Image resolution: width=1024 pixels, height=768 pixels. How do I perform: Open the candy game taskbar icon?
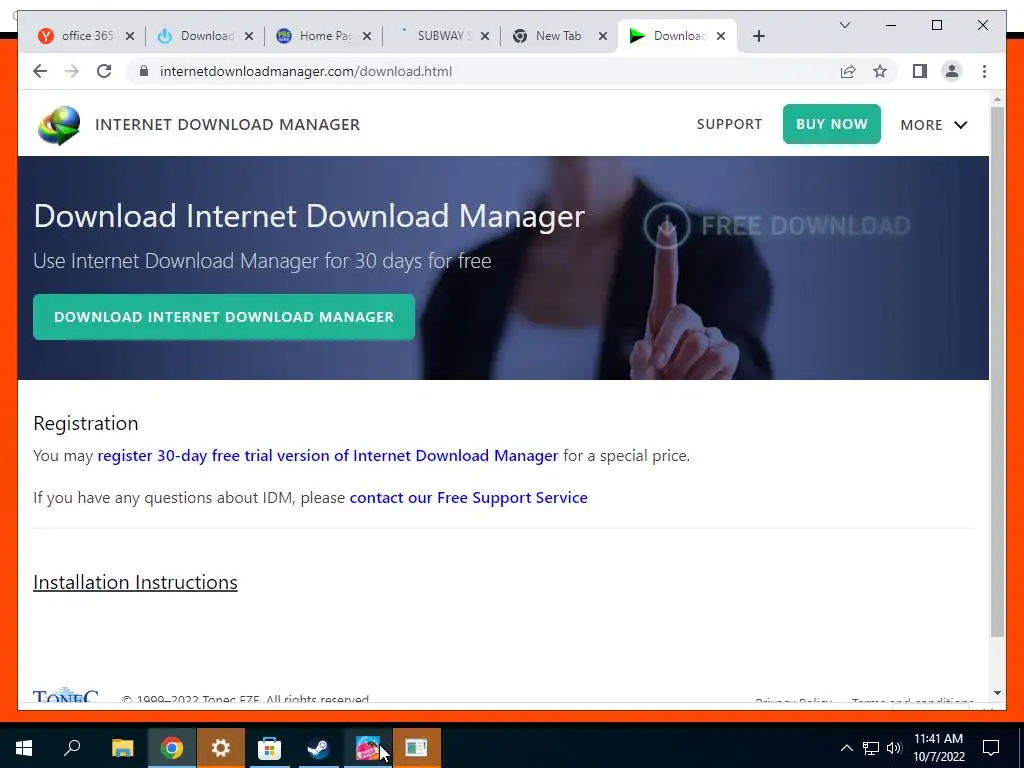coord(368,748)
